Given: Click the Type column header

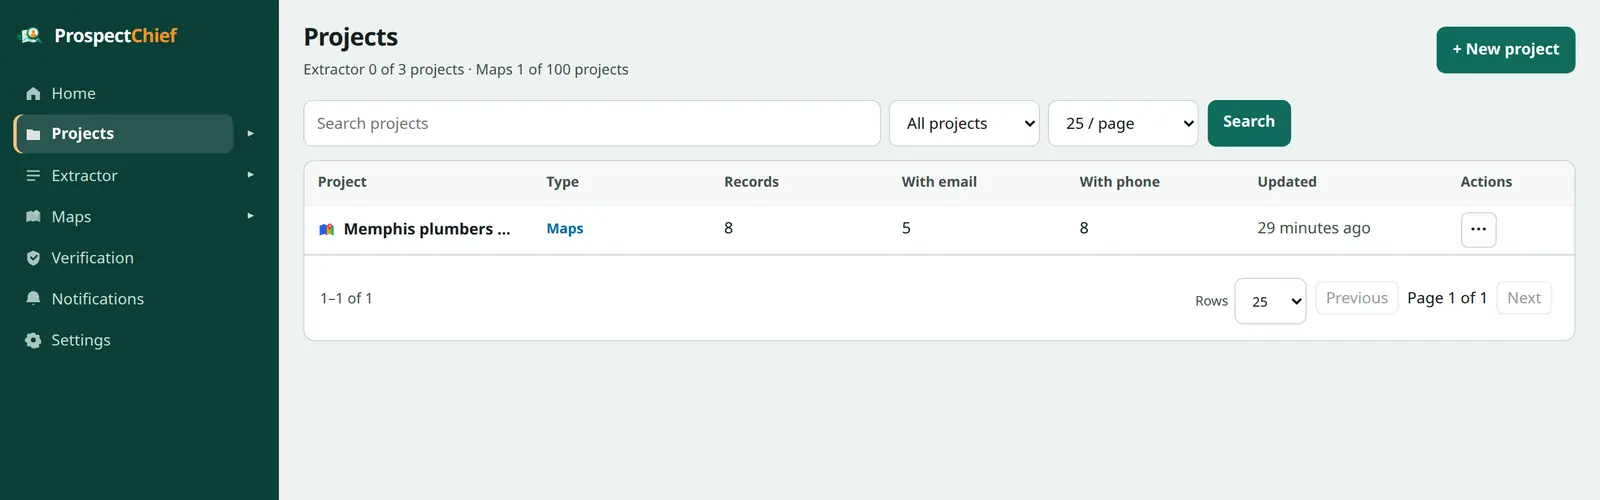Looking at the screenshot, I should pos(563,182).
